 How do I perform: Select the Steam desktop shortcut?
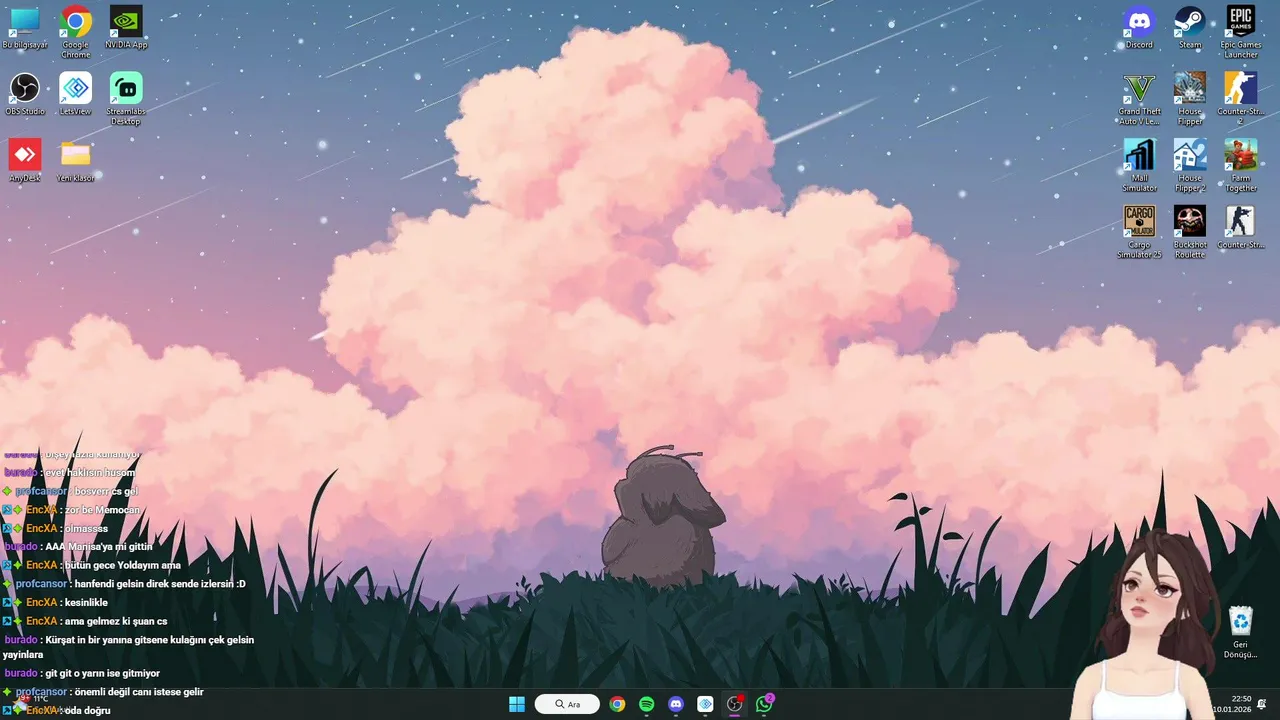[1190, 28]
